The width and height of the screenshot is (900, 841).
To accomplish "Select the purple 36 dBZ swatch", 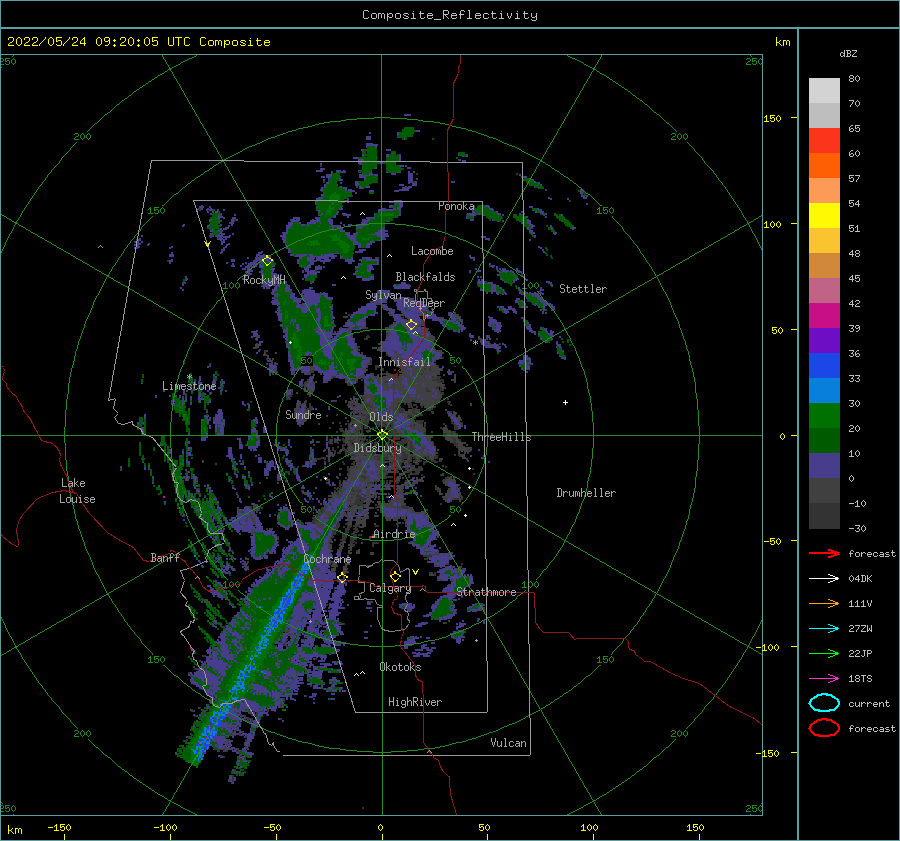I will 824,340.
